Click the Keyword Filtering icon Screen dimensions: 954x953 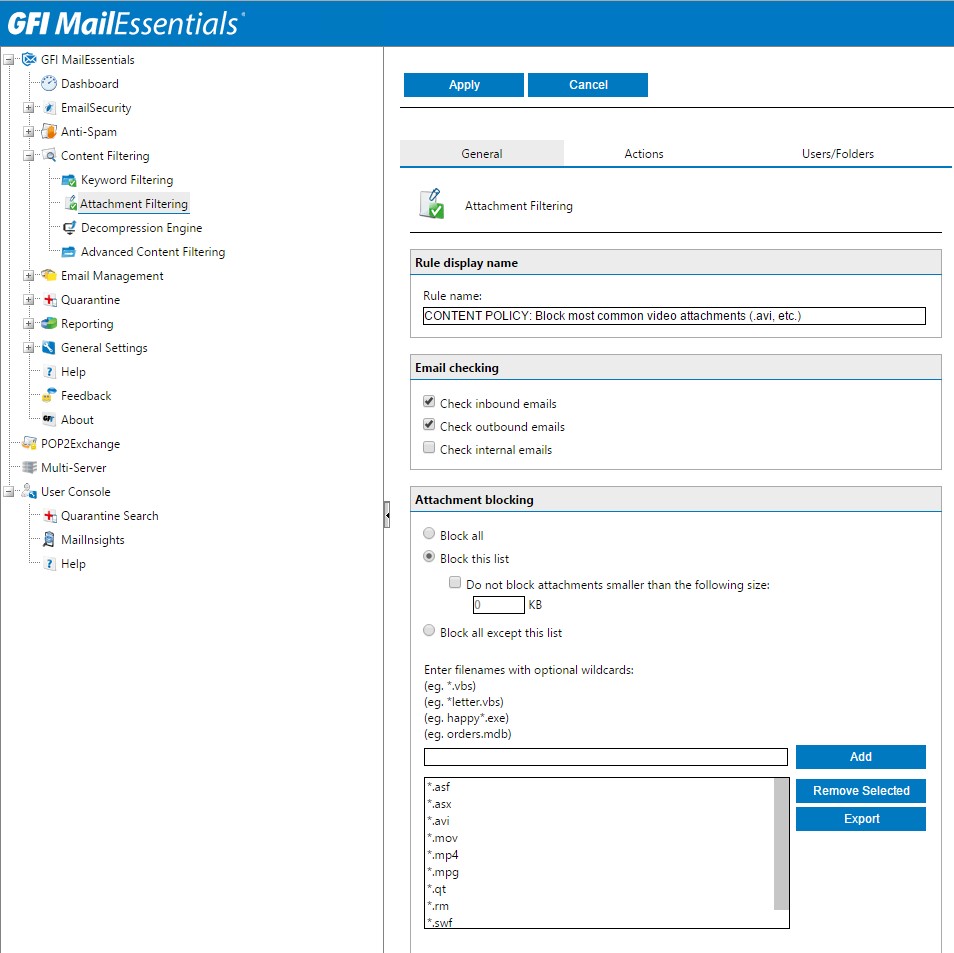click(x=69, y=180)
